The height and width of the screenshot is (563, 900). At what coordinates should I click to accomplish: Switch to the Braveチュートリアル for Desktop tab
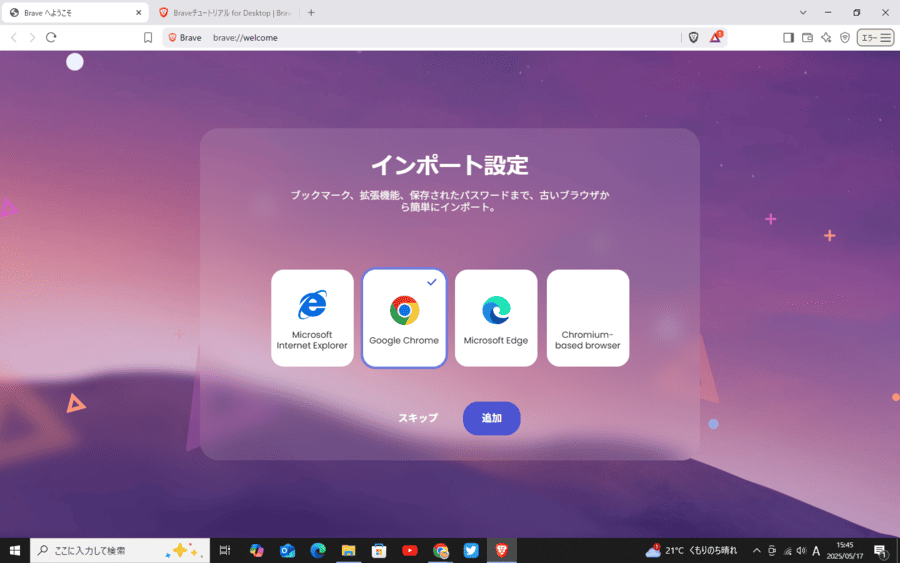point(226,13)
